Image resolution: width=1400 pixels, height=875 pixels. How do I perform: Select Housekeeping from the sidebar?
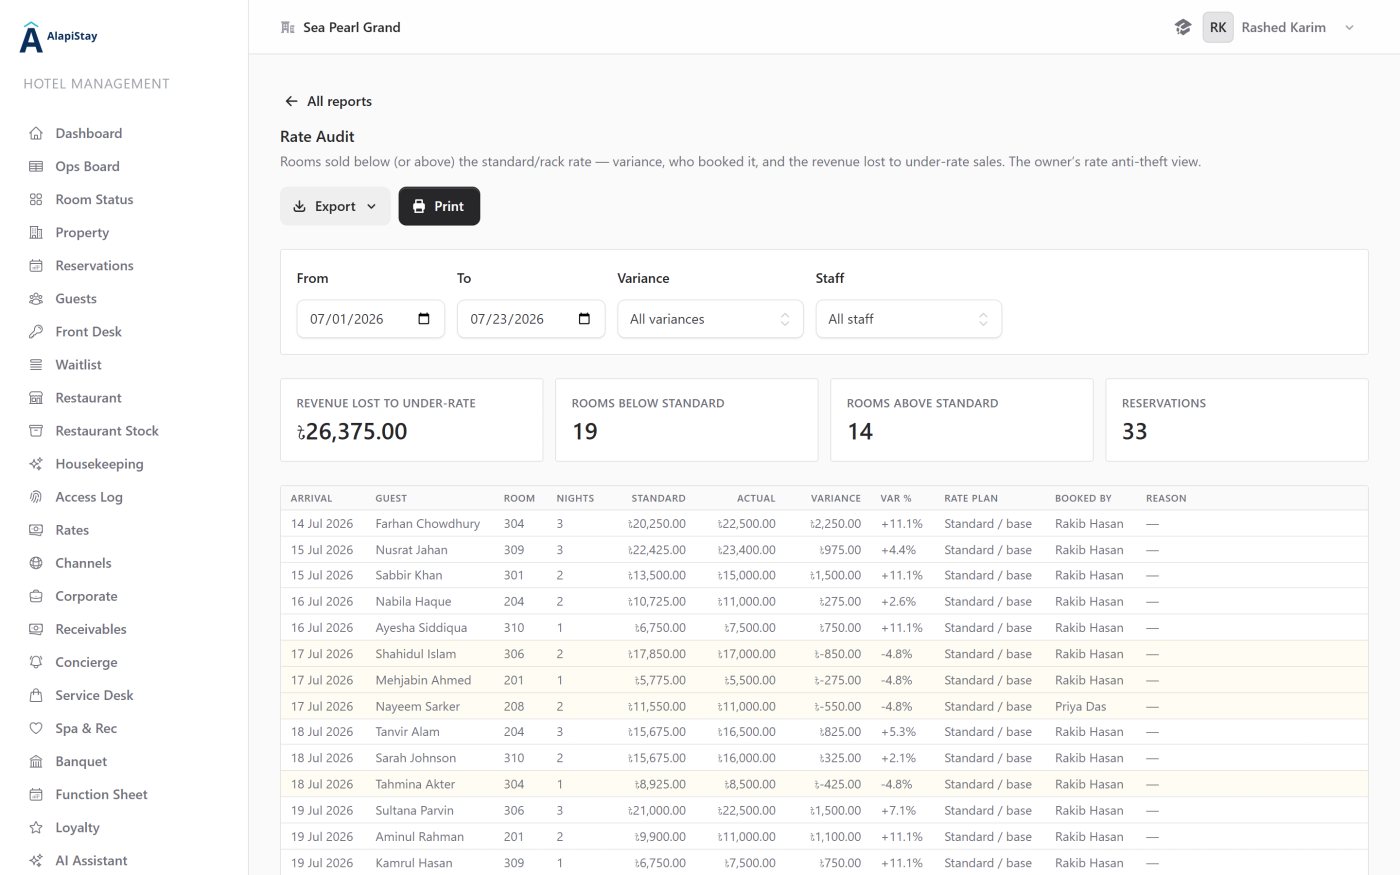[x=99, y=463]
